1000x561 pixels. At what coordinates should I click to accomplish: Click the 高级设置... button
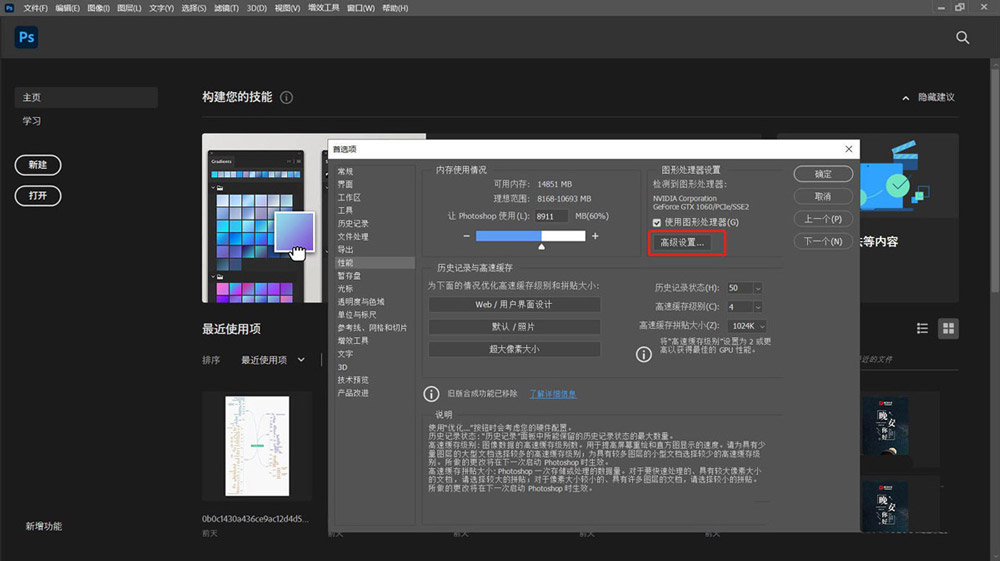click(682, 243)
